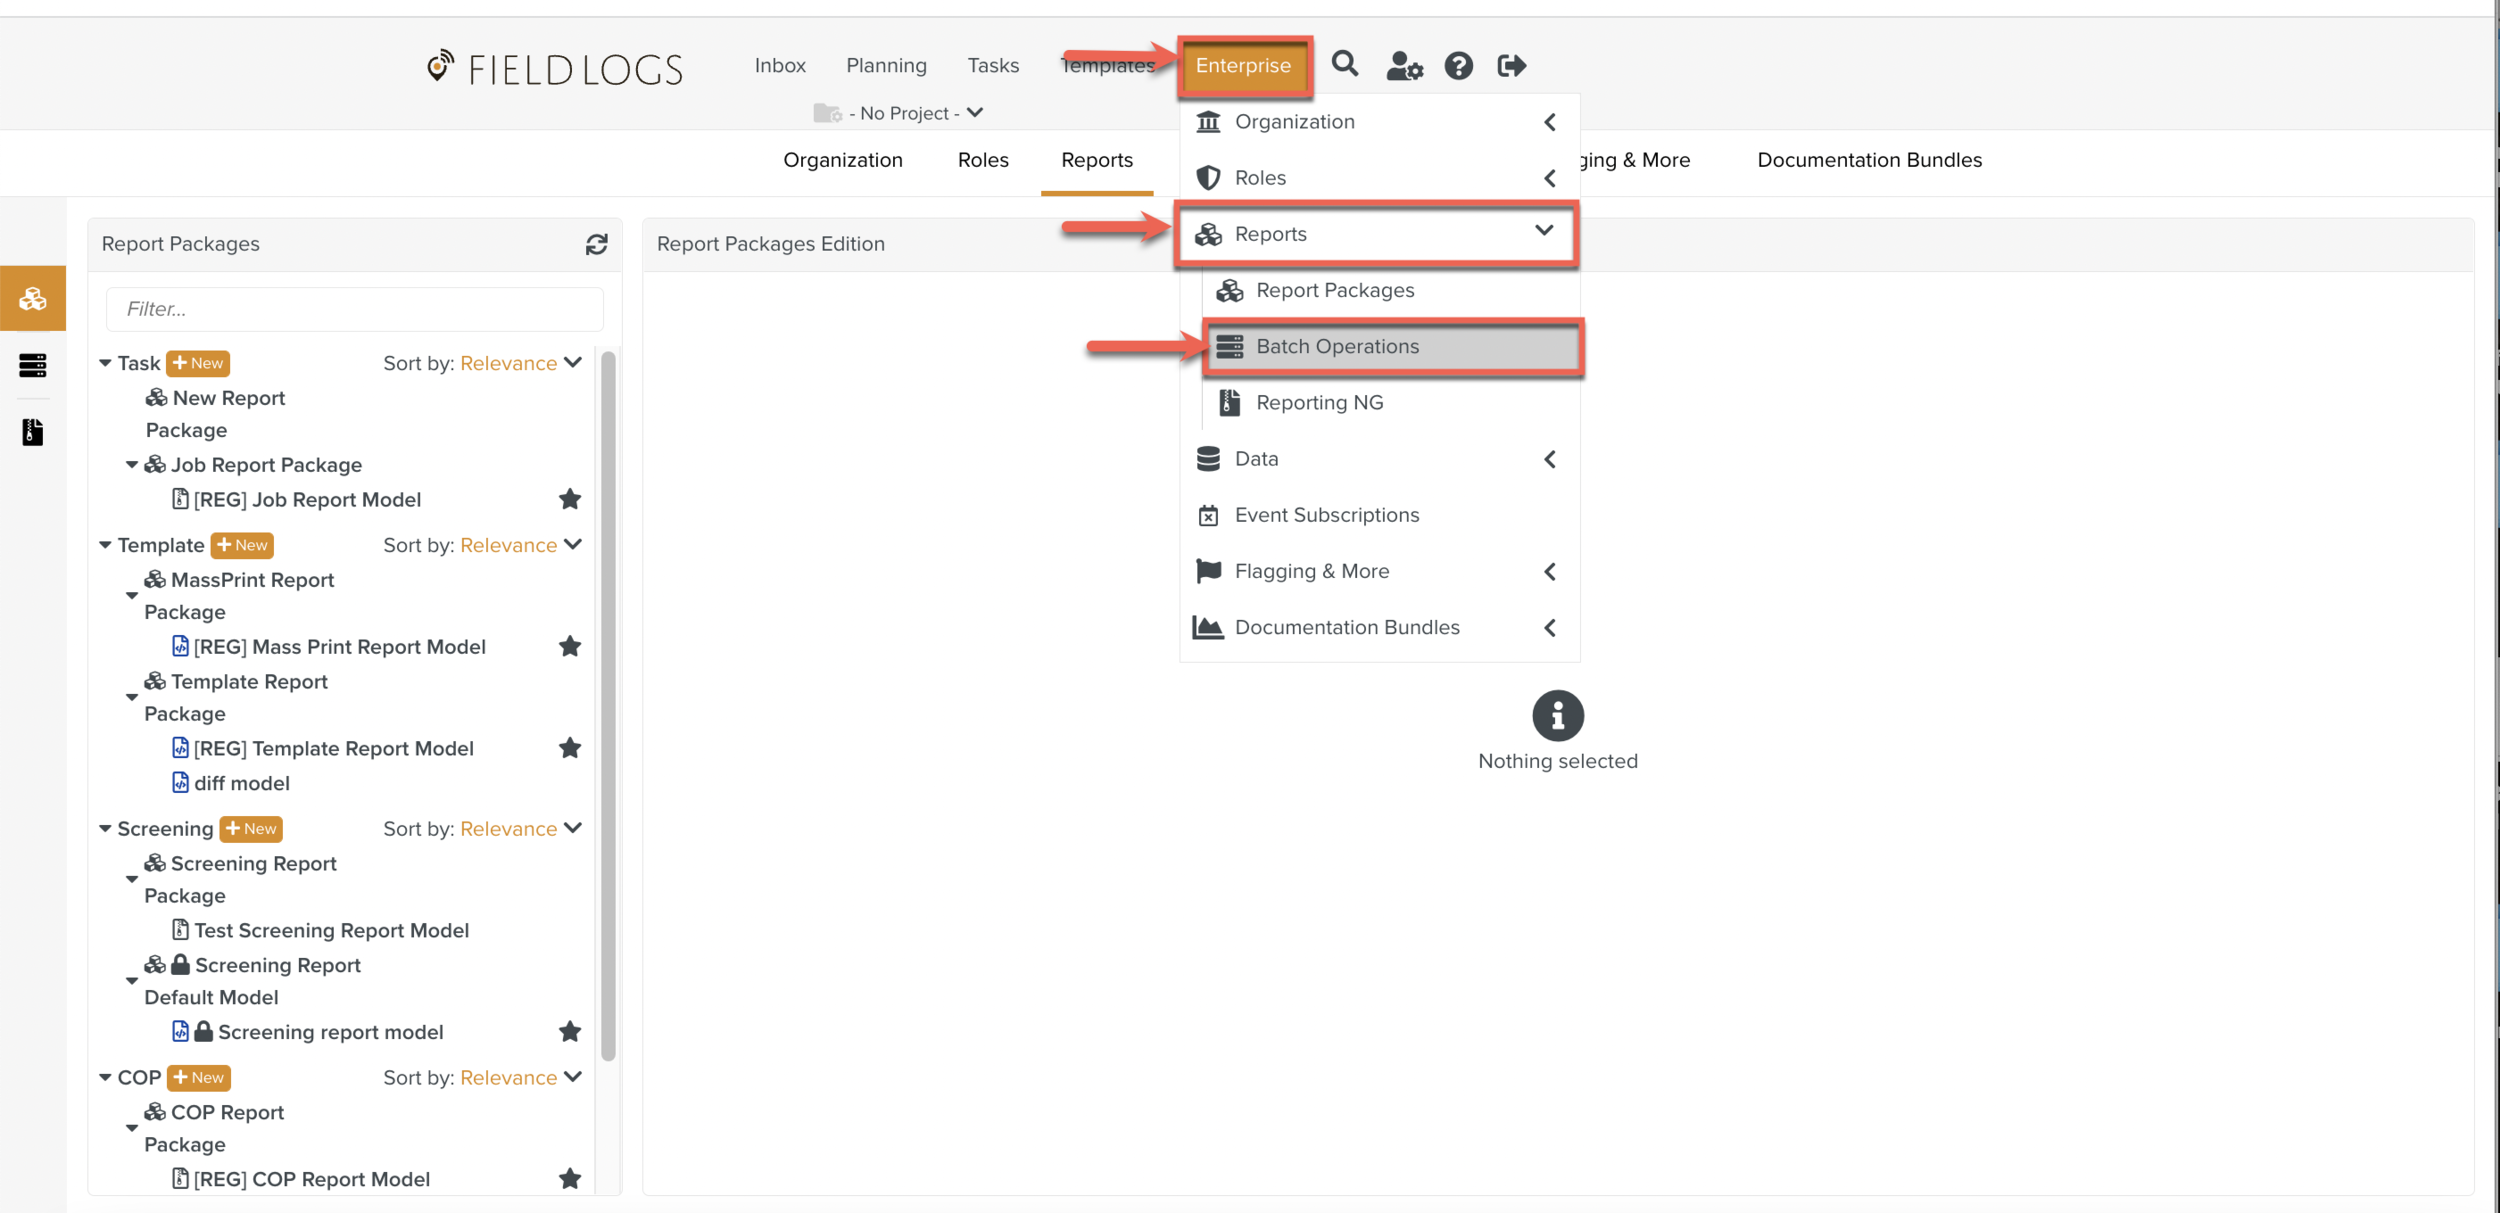The width and height of the screenshot is (2500, 1213).
Task: Click the Data database icon
Action: click(x=1208, y=459)
